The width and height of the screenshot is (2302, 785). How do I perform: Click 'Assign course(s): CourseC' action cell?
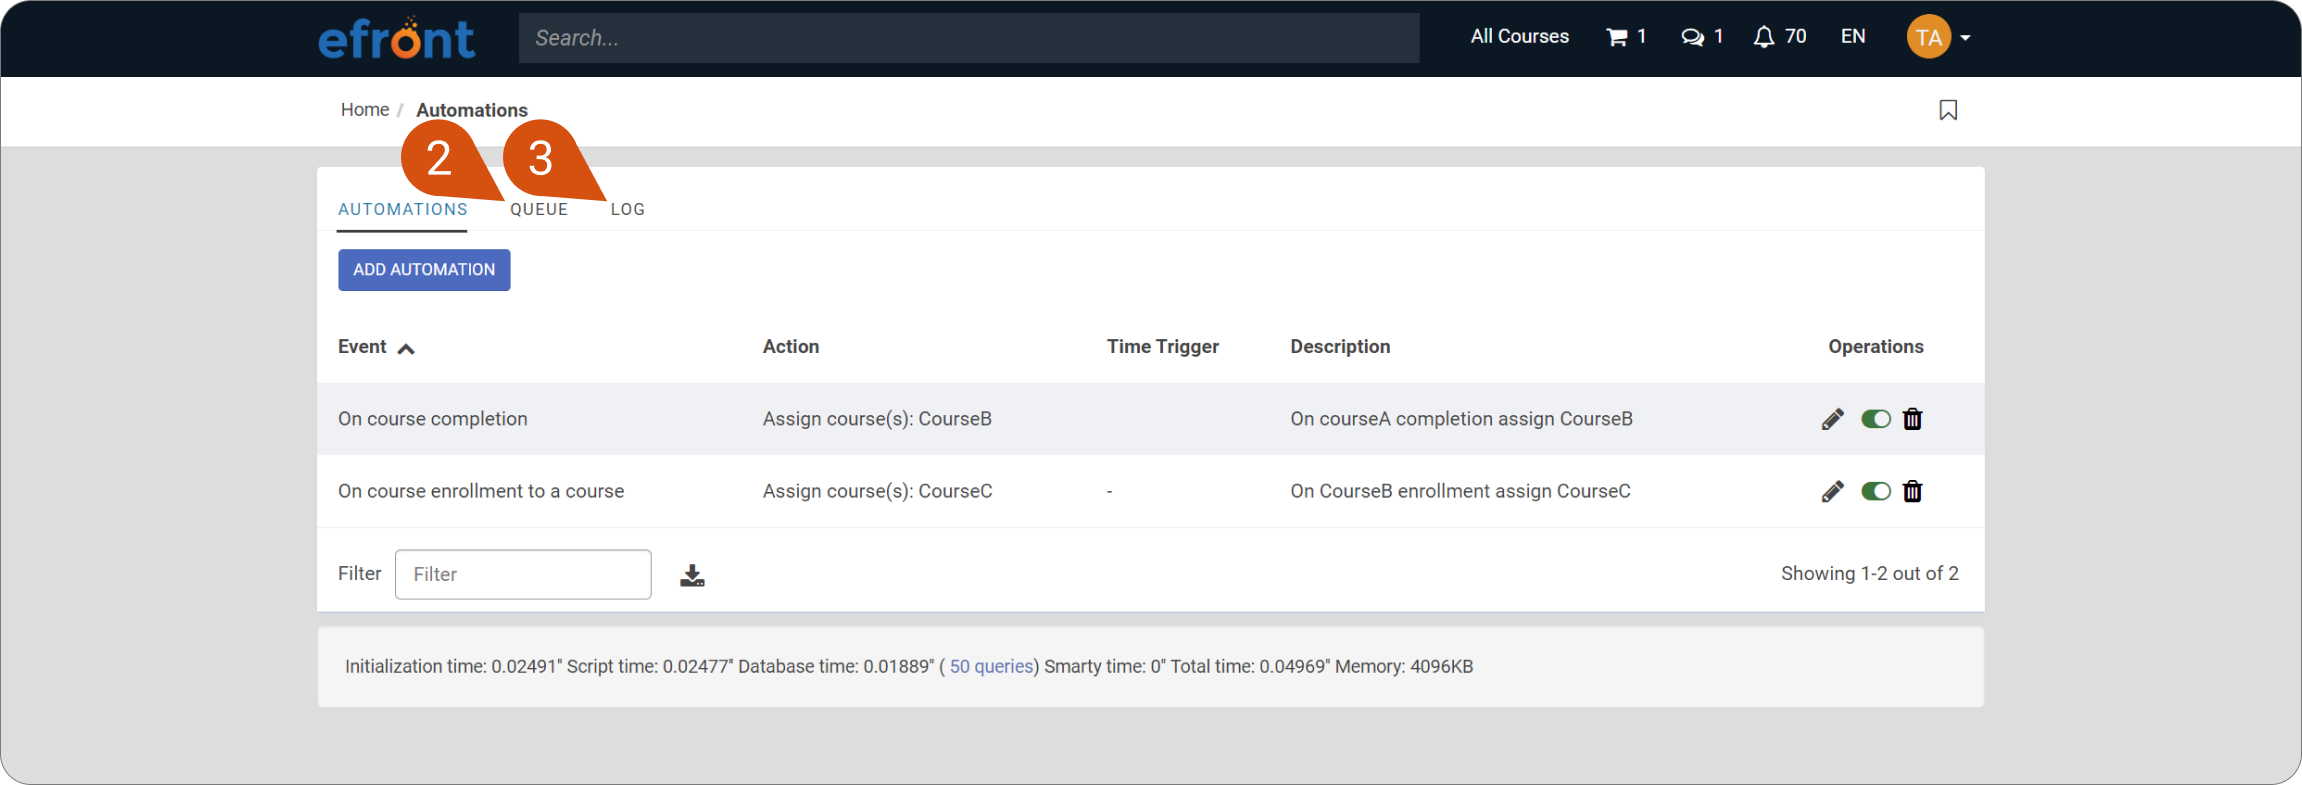(x=877, y=491)
